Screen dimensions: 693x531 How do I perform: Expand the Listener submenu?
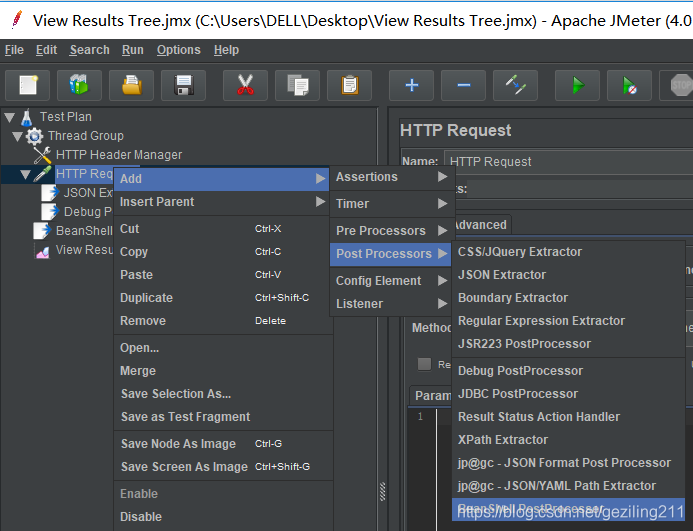(x=391, y=304)
